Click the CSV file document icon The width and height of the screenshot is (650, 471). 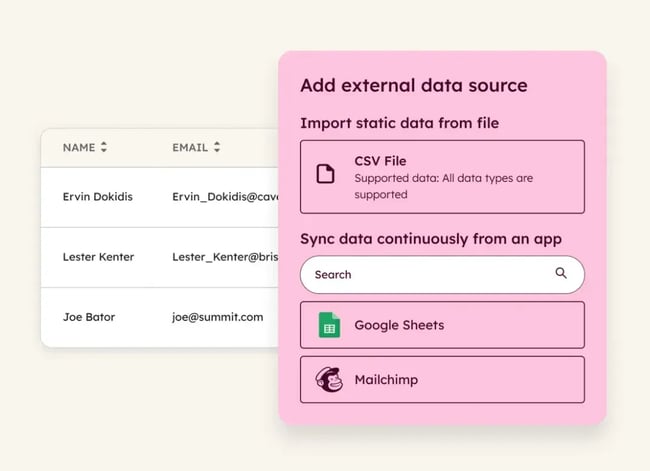point(325,174)
